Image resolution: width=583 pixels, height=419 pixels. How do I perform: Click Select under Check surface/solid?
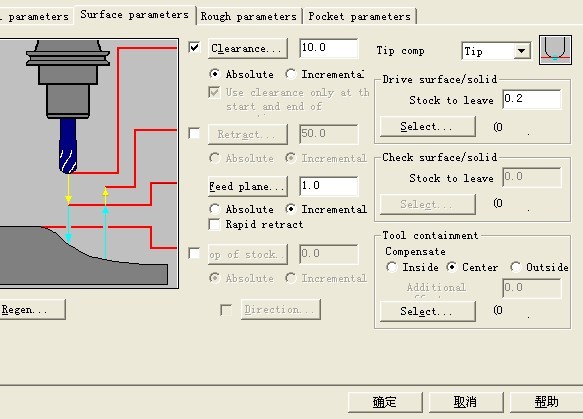tap(428, 204)
